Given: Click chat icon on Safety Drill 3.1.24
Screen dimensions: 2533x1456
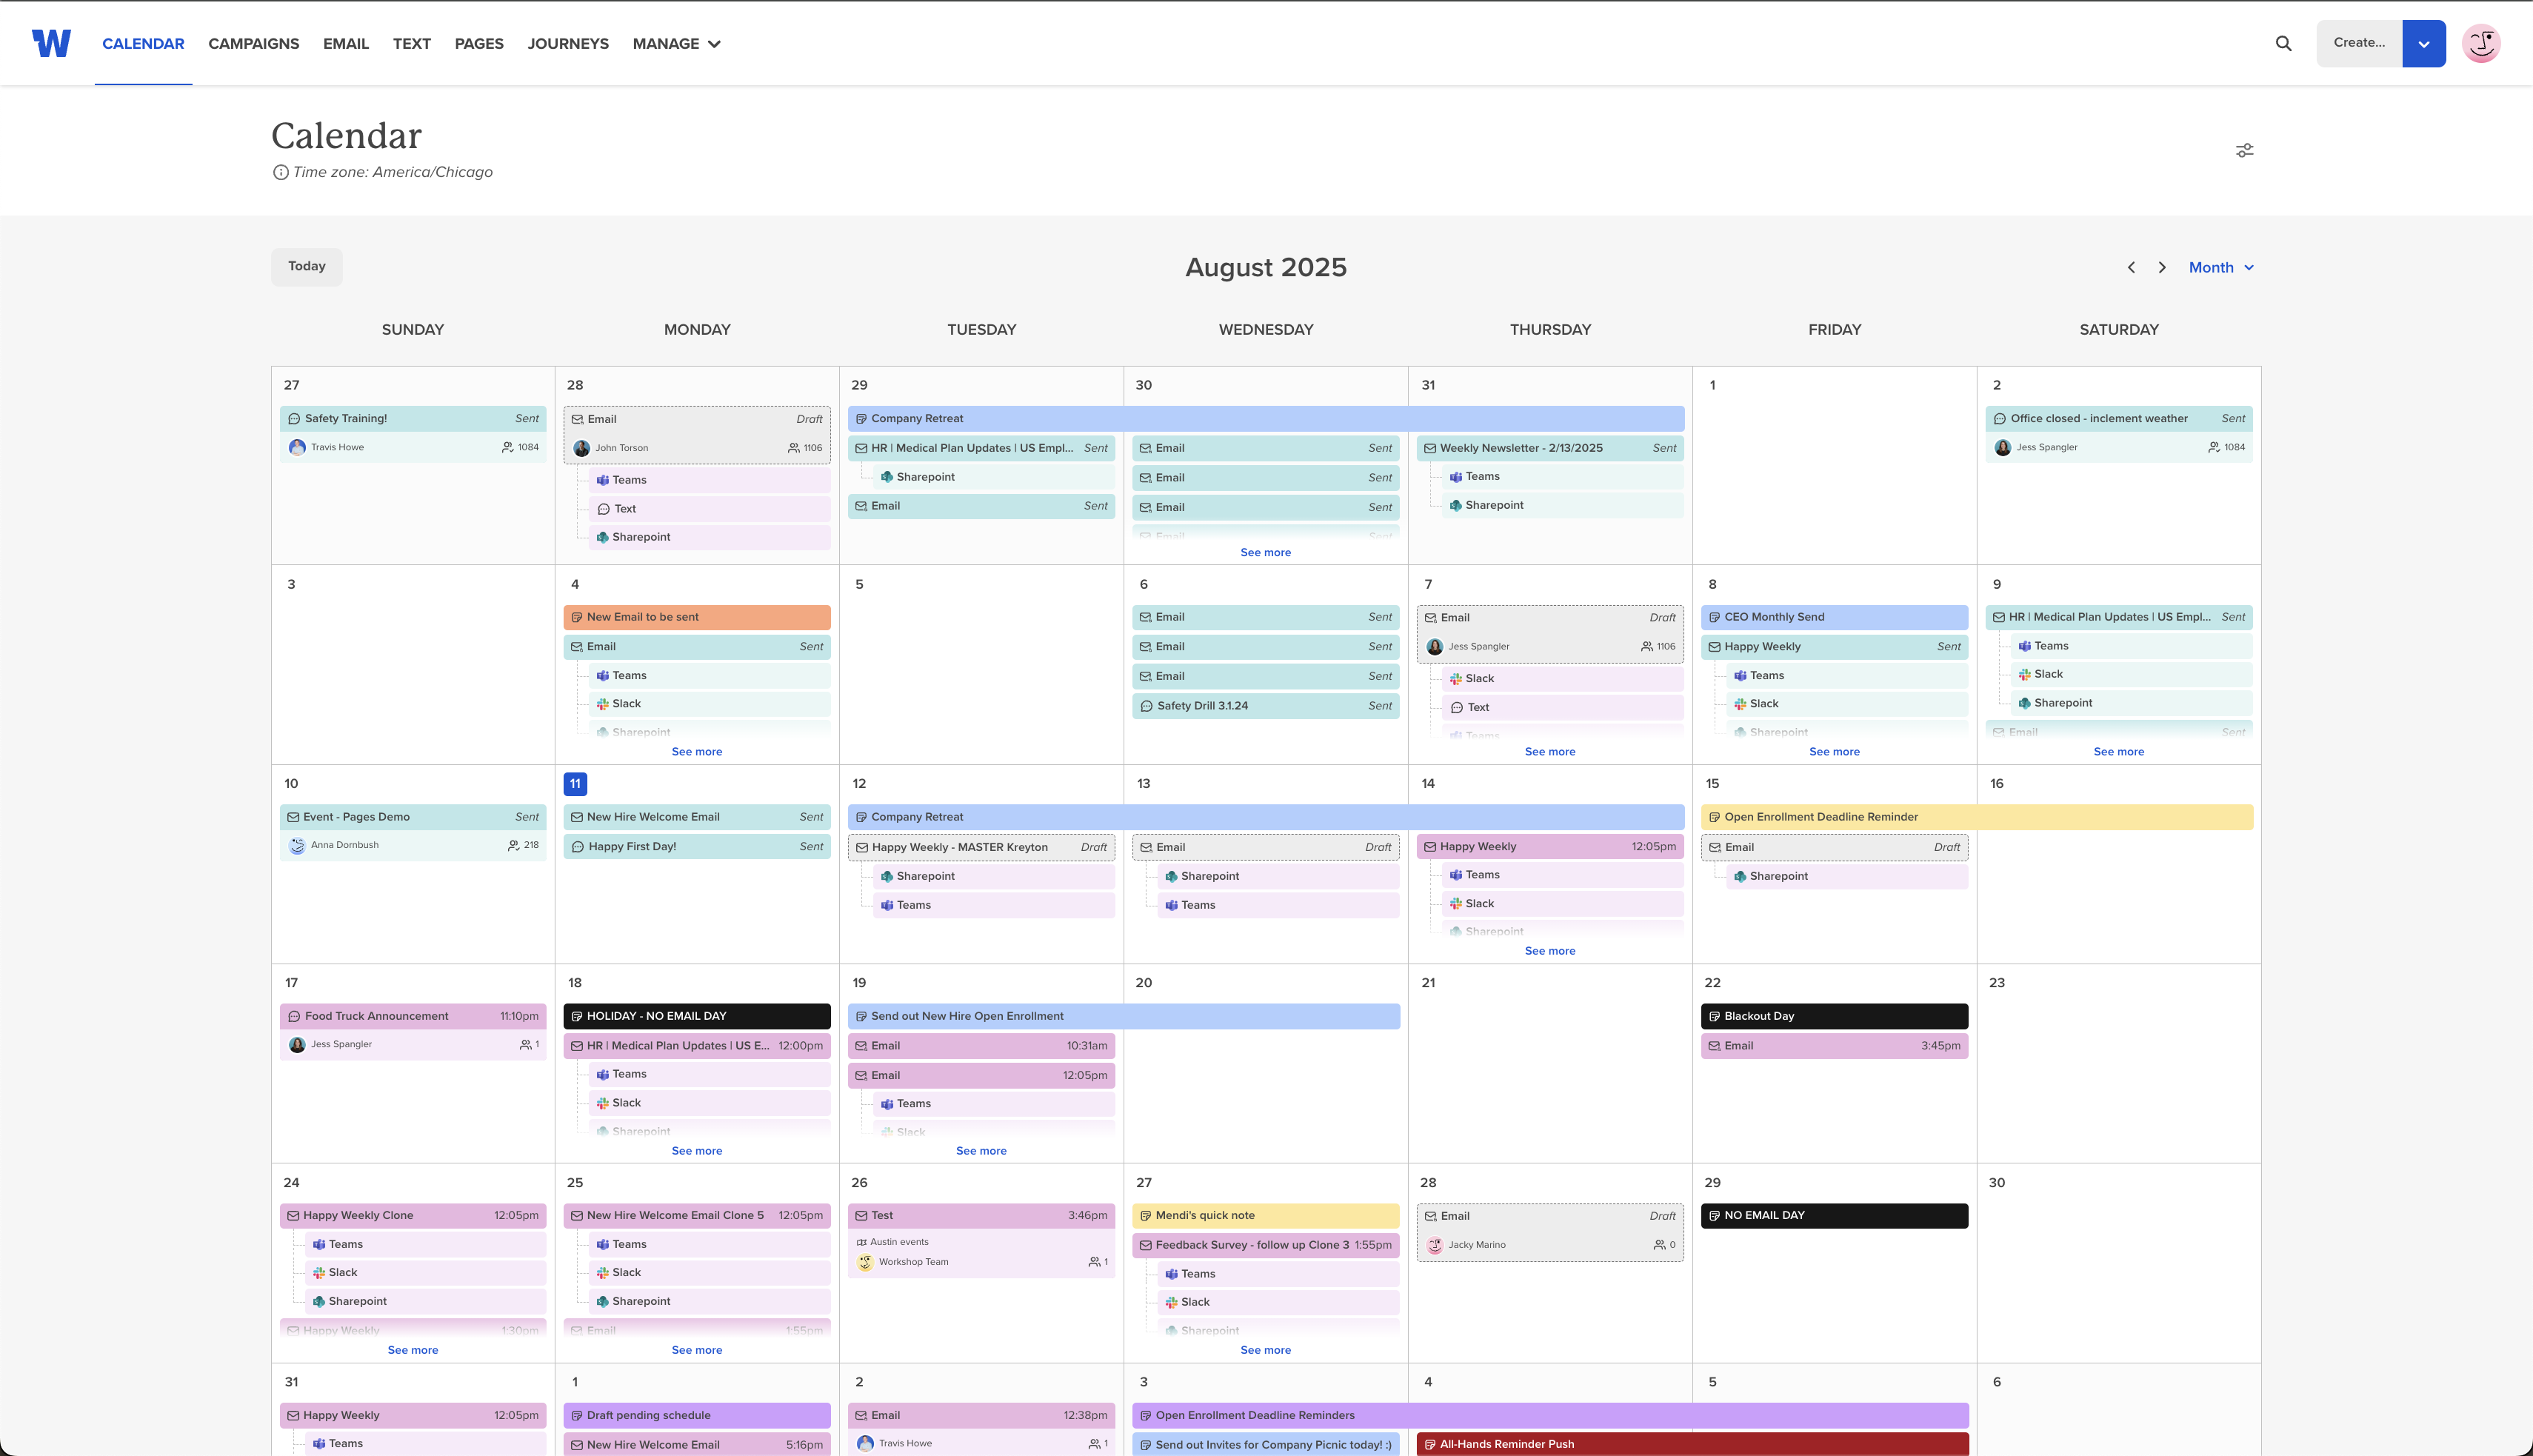Looking at the screenshot, I should pos(1146,706).
